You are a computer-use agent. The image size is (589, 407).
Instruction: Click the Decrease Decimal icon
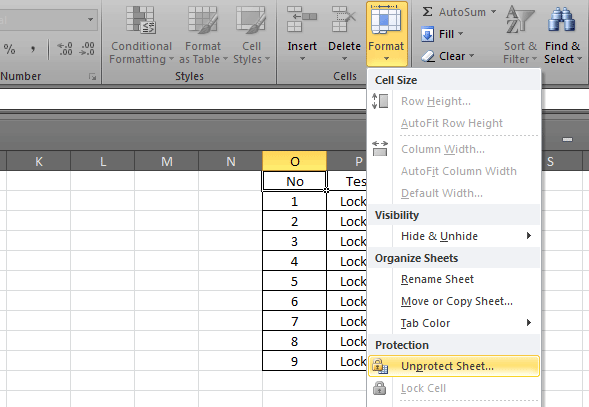point(87,49)
